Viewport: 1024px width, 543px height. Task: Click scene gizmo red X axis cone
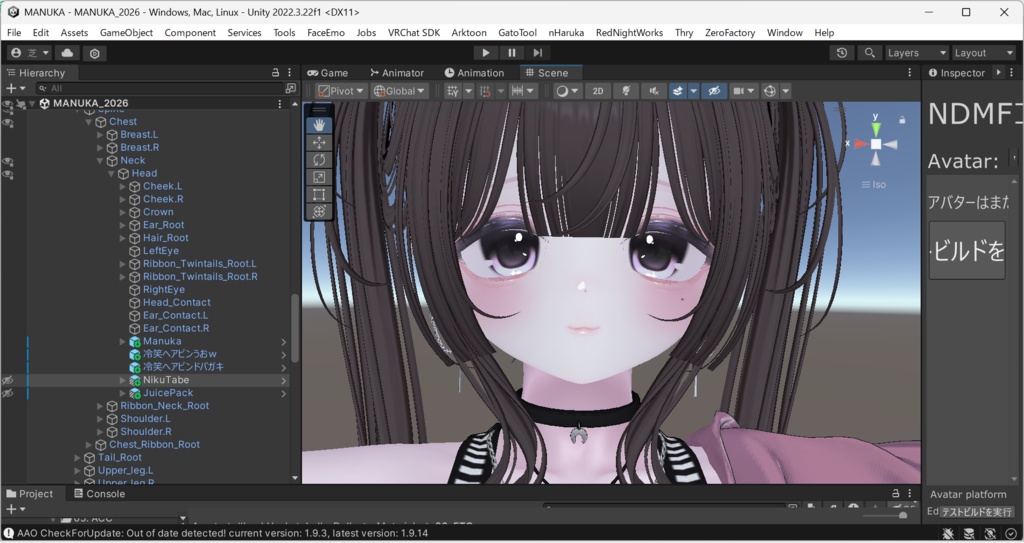[861, 143]
